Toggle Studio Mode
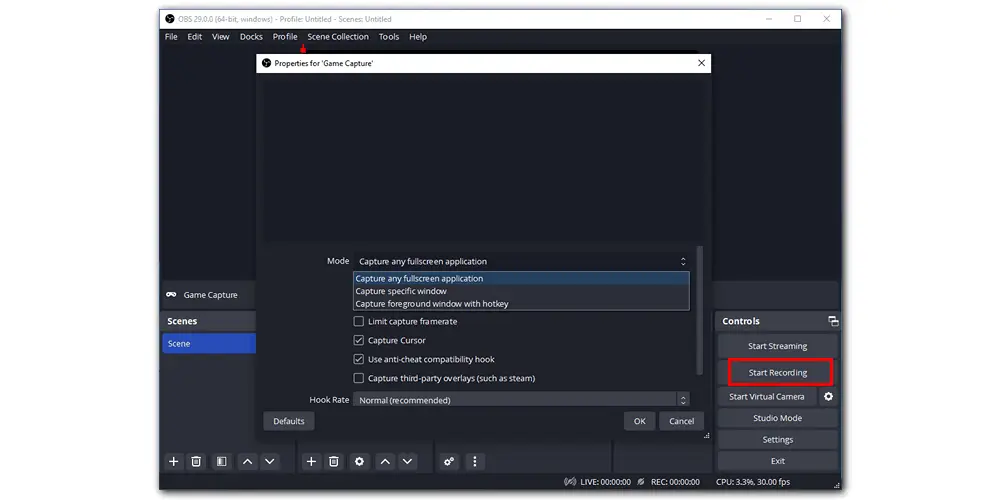The height and width of the screenshot is (500, 1000). tap(777, 418)
